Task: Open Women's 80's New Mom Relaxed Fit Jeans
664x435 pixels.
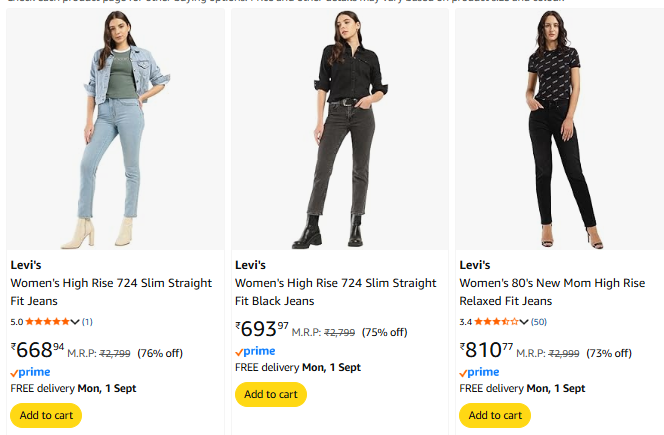Action: [554, 292]
